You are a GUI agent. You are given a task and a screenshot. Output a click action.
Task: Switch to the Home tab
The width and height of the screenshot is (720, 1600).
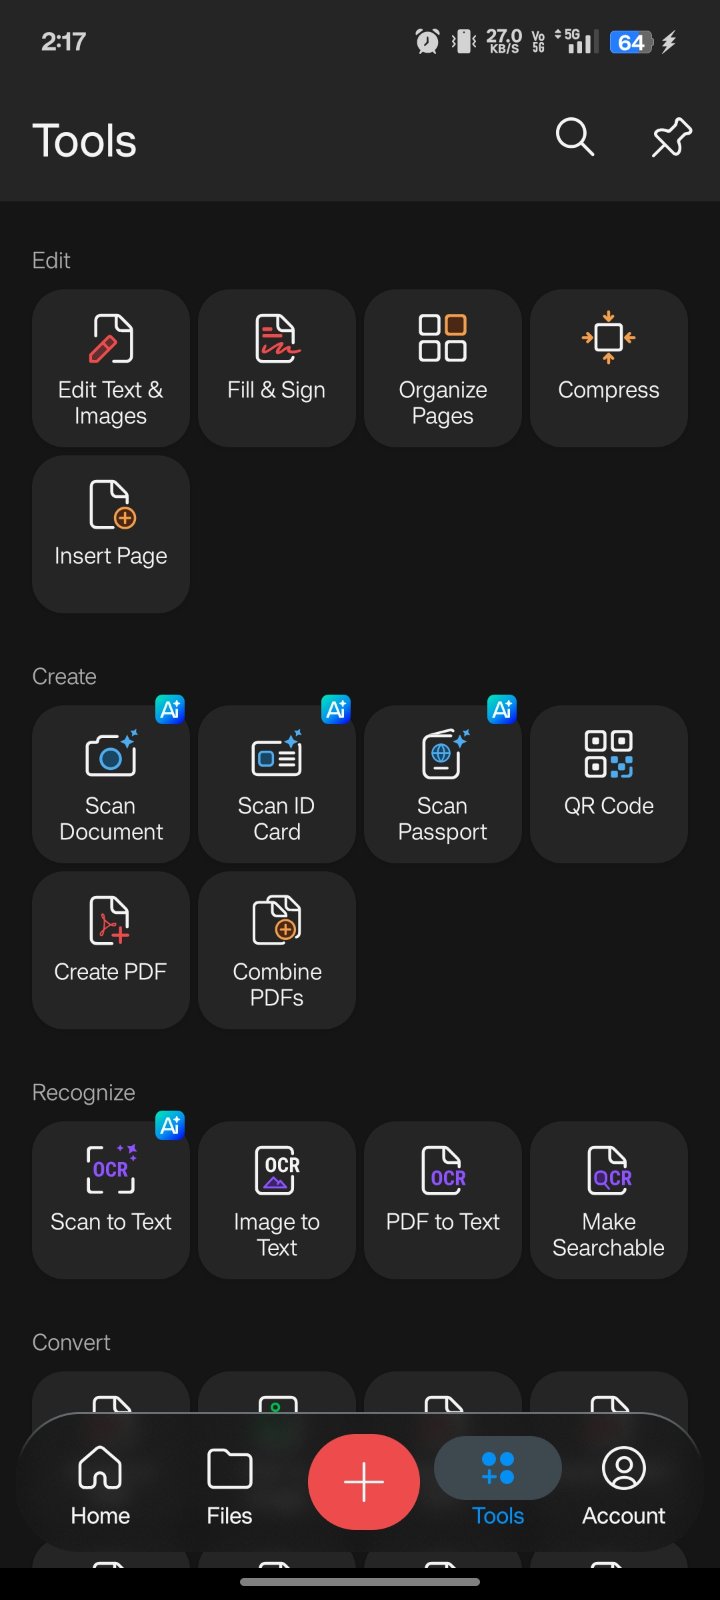click(100, 1484)
